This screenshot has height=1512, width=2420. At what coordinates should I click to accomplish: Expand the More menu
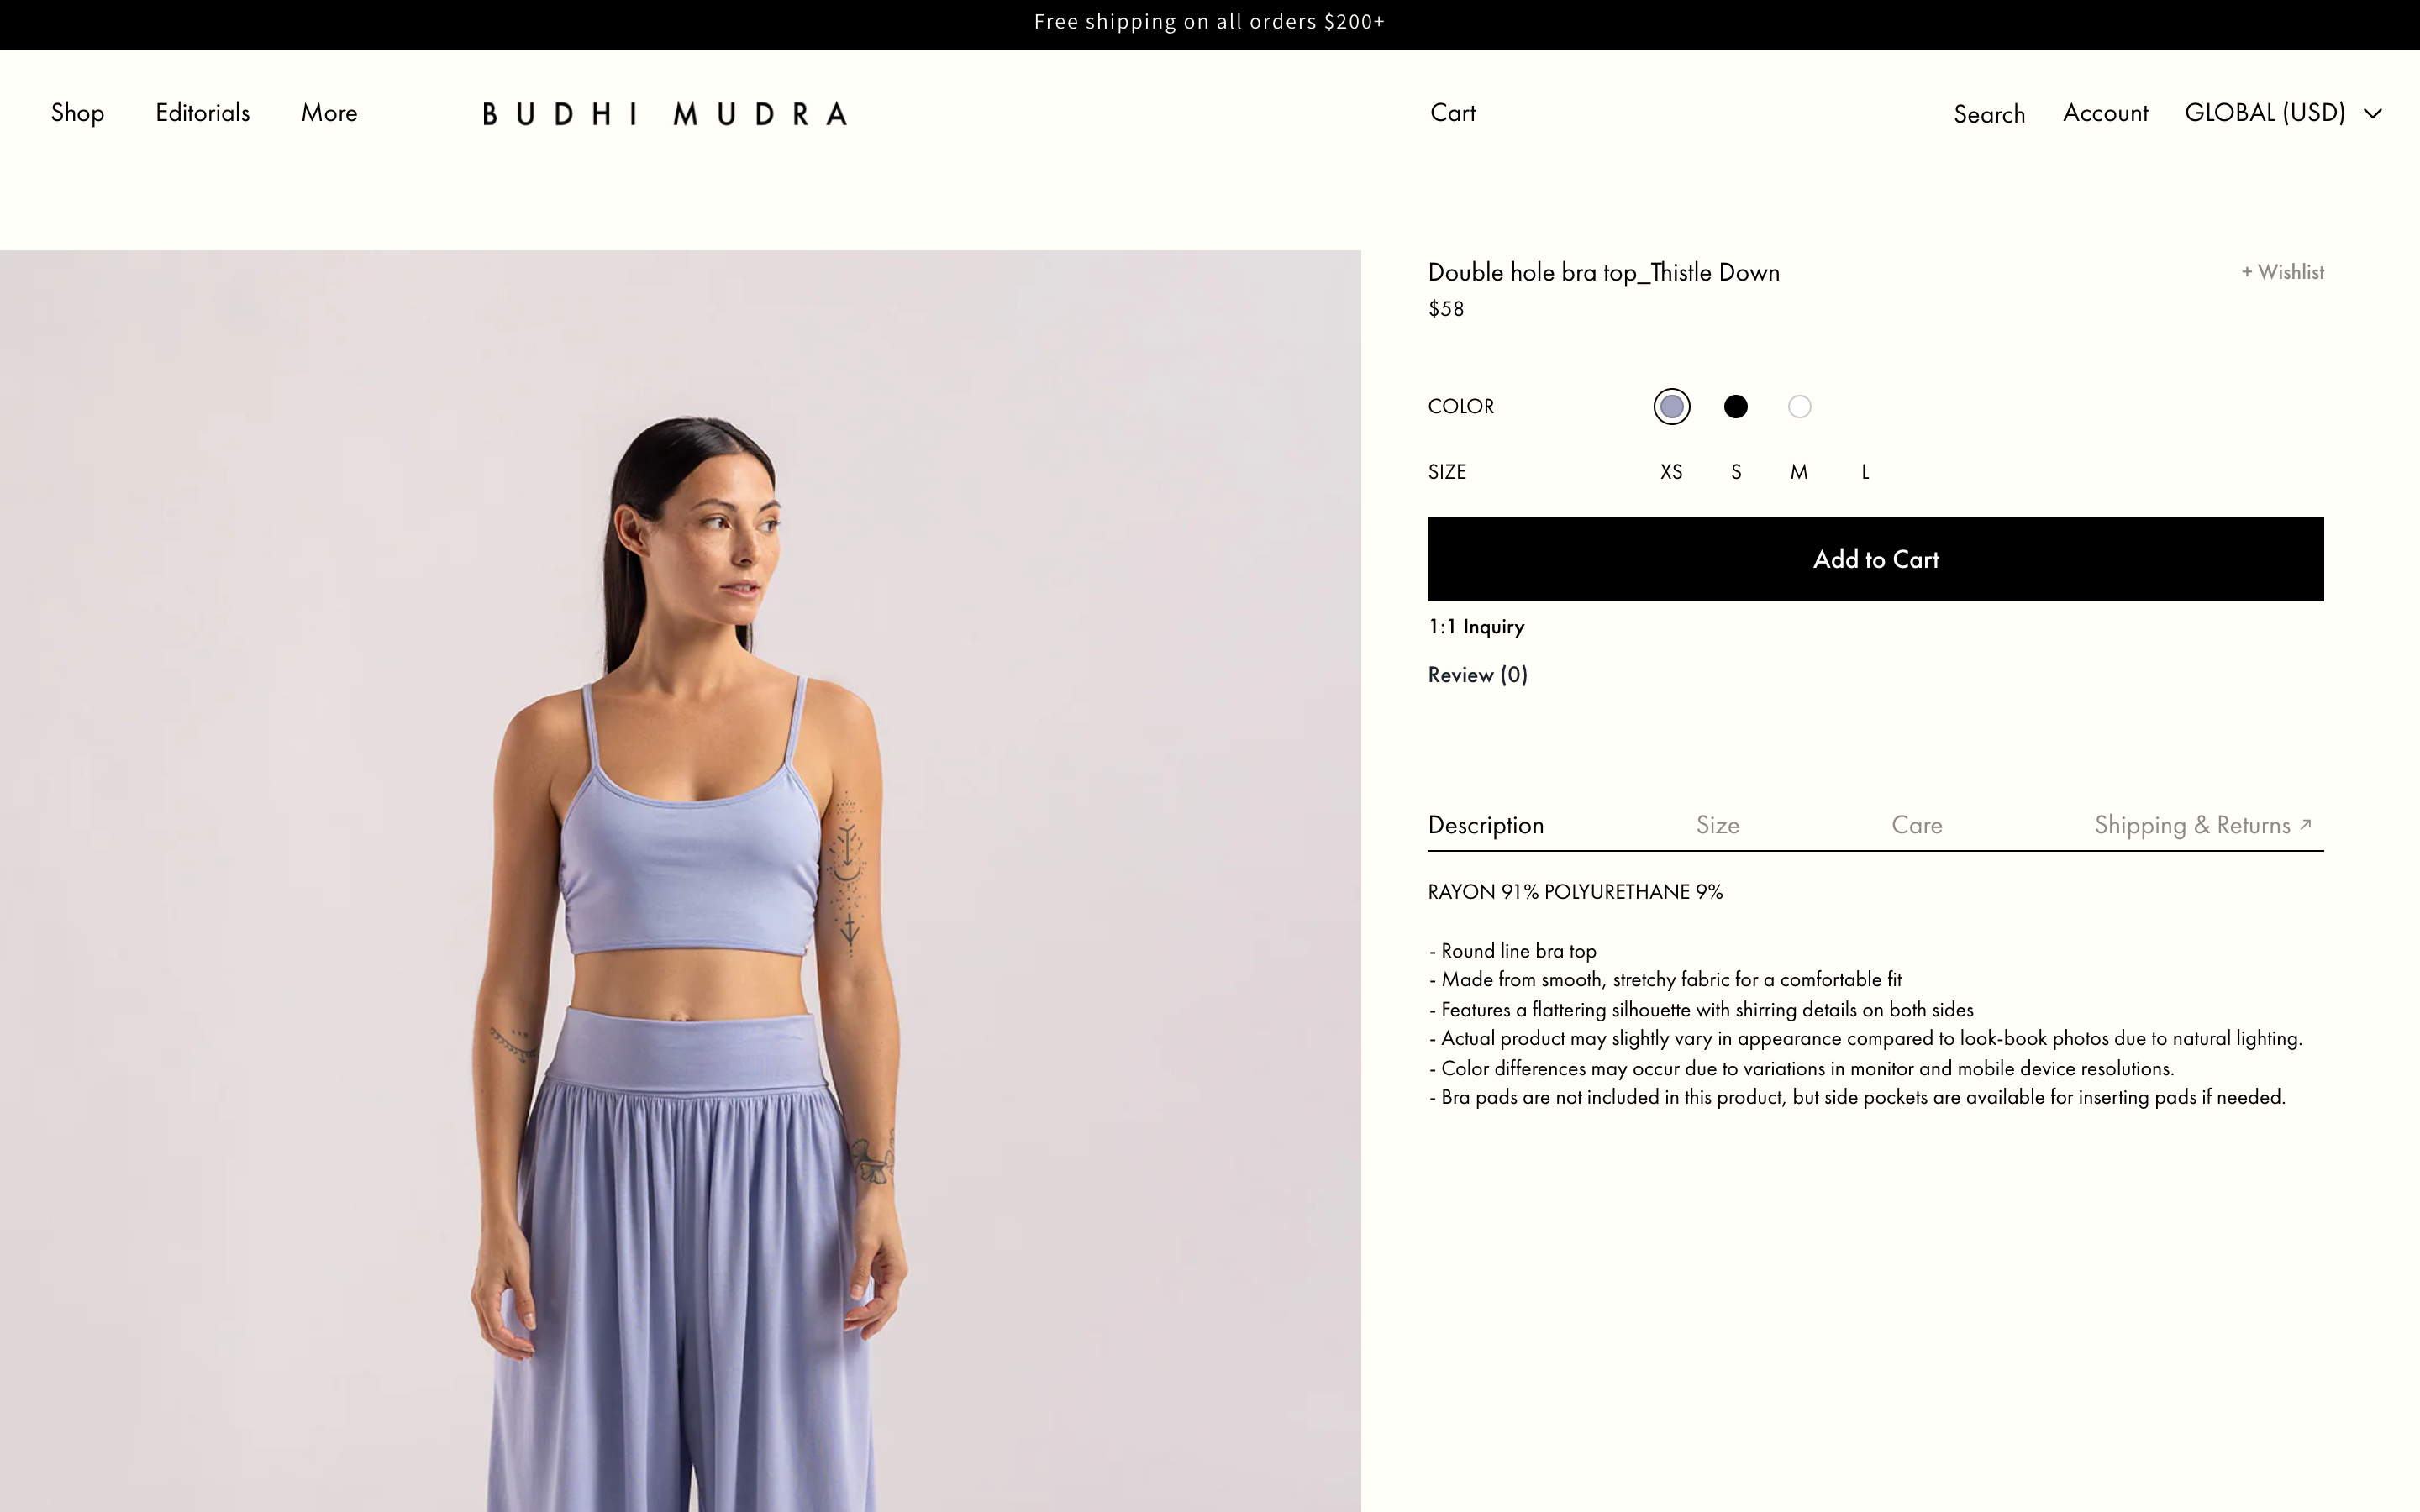coord(329,113)
